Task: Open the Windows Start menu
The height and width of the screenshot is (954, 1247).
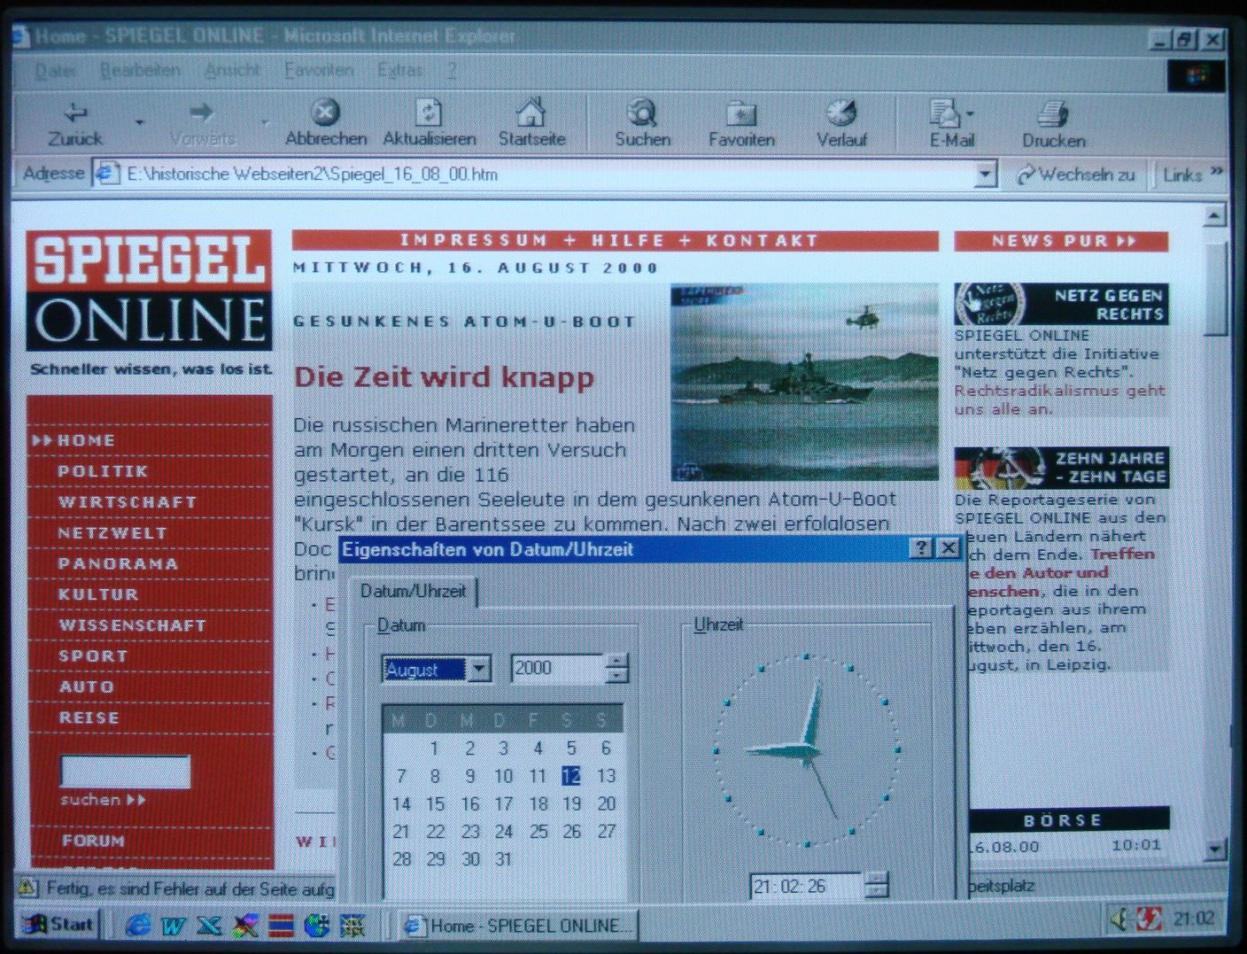Action: [58, 924]
